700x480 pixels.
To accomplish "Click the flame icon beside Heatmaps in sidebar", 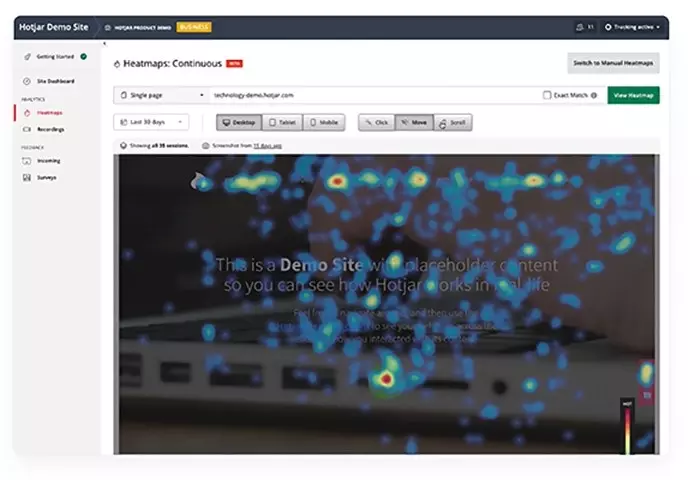I will [27, 113].
